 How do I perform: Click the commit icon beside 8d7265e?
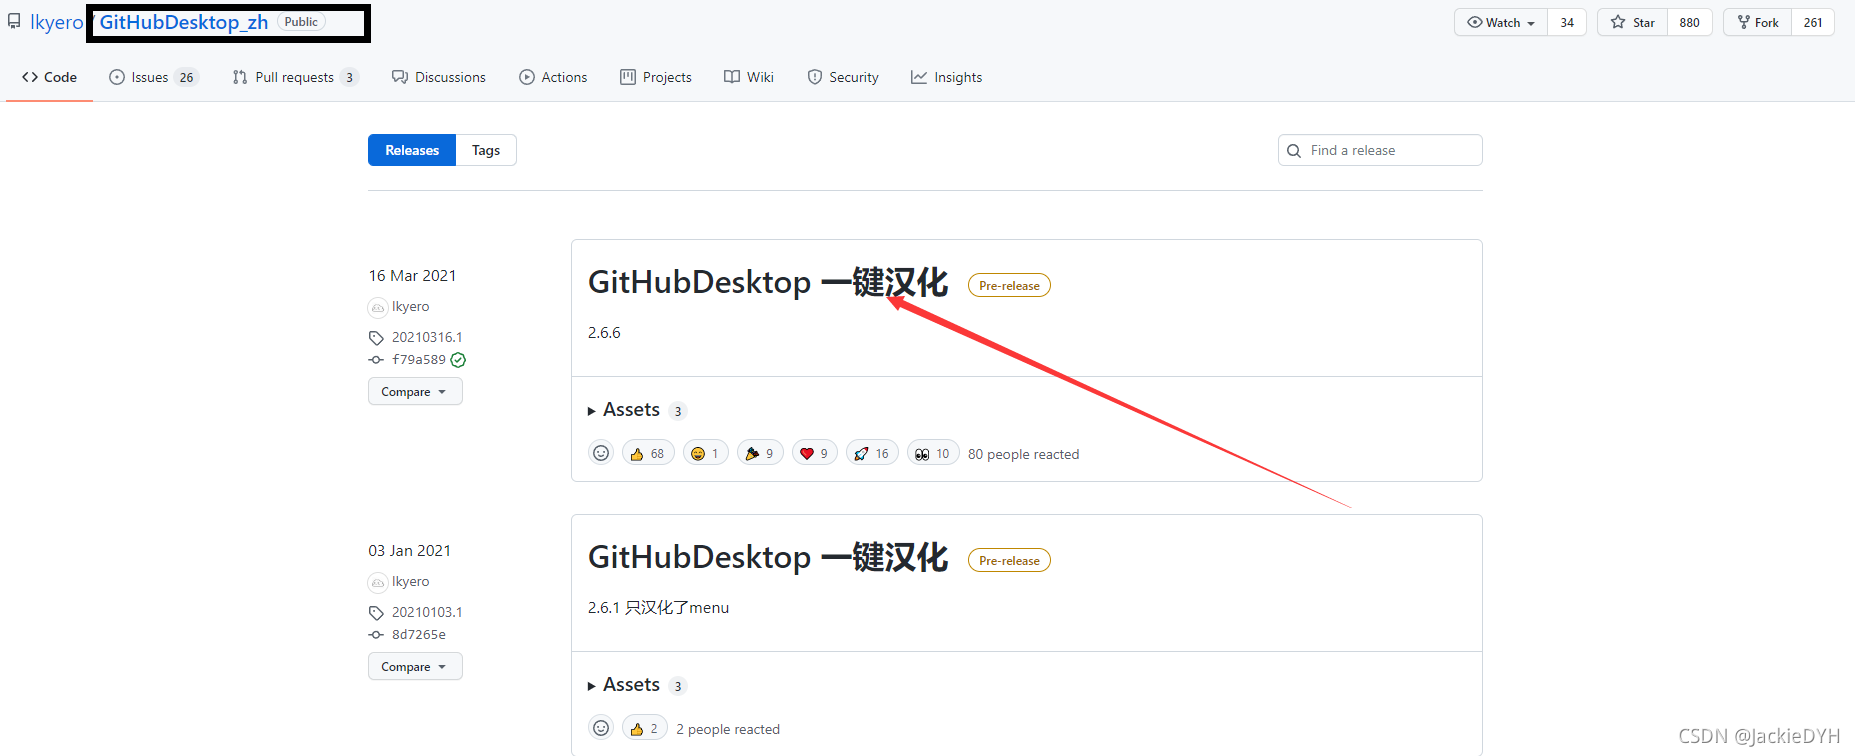[x=376, y=635]
